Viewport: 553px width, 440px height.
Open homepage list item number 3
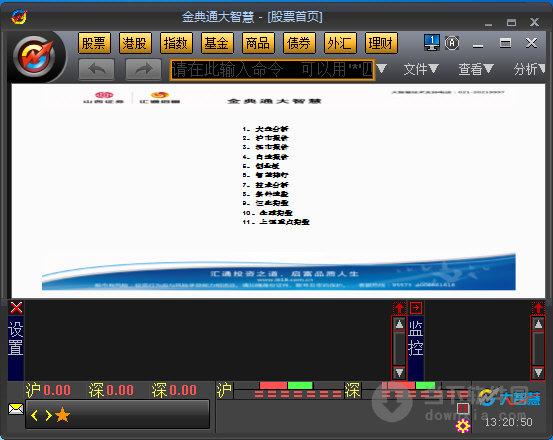click(x=265, y=147)
